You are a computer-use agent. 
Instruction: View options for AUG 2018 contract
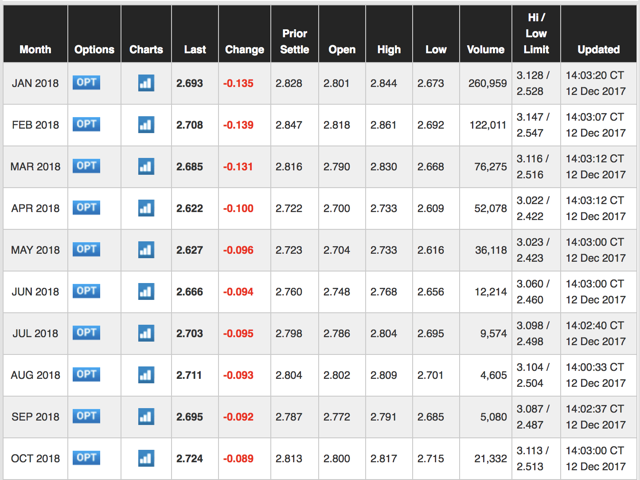pyautogui.click(x=86, y=374)
